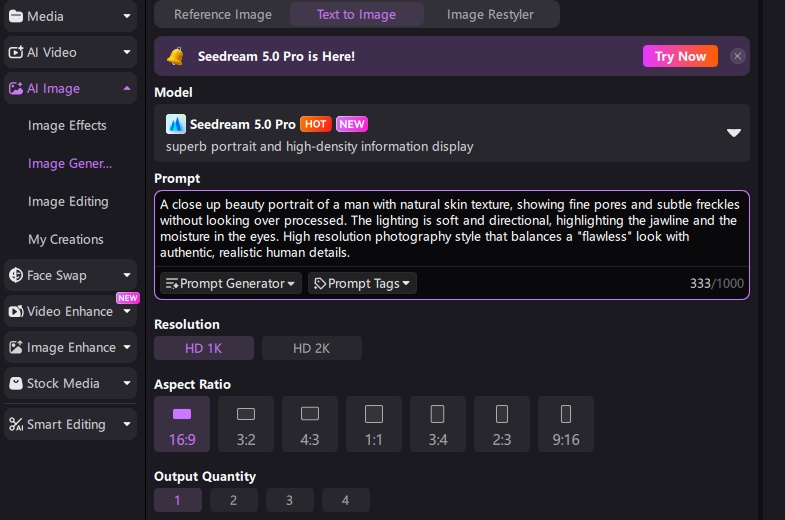Choose the 2:3 aspect ratio
The image size is (785, 520).
pyautogui.click(x=502, y=424)
